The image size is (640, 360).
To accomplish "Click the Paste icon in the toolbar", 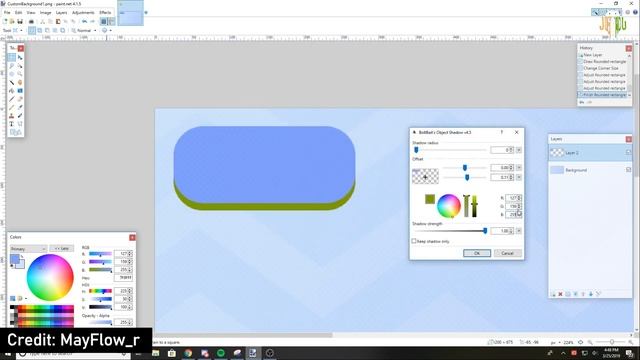I will (x=58, y=21).
